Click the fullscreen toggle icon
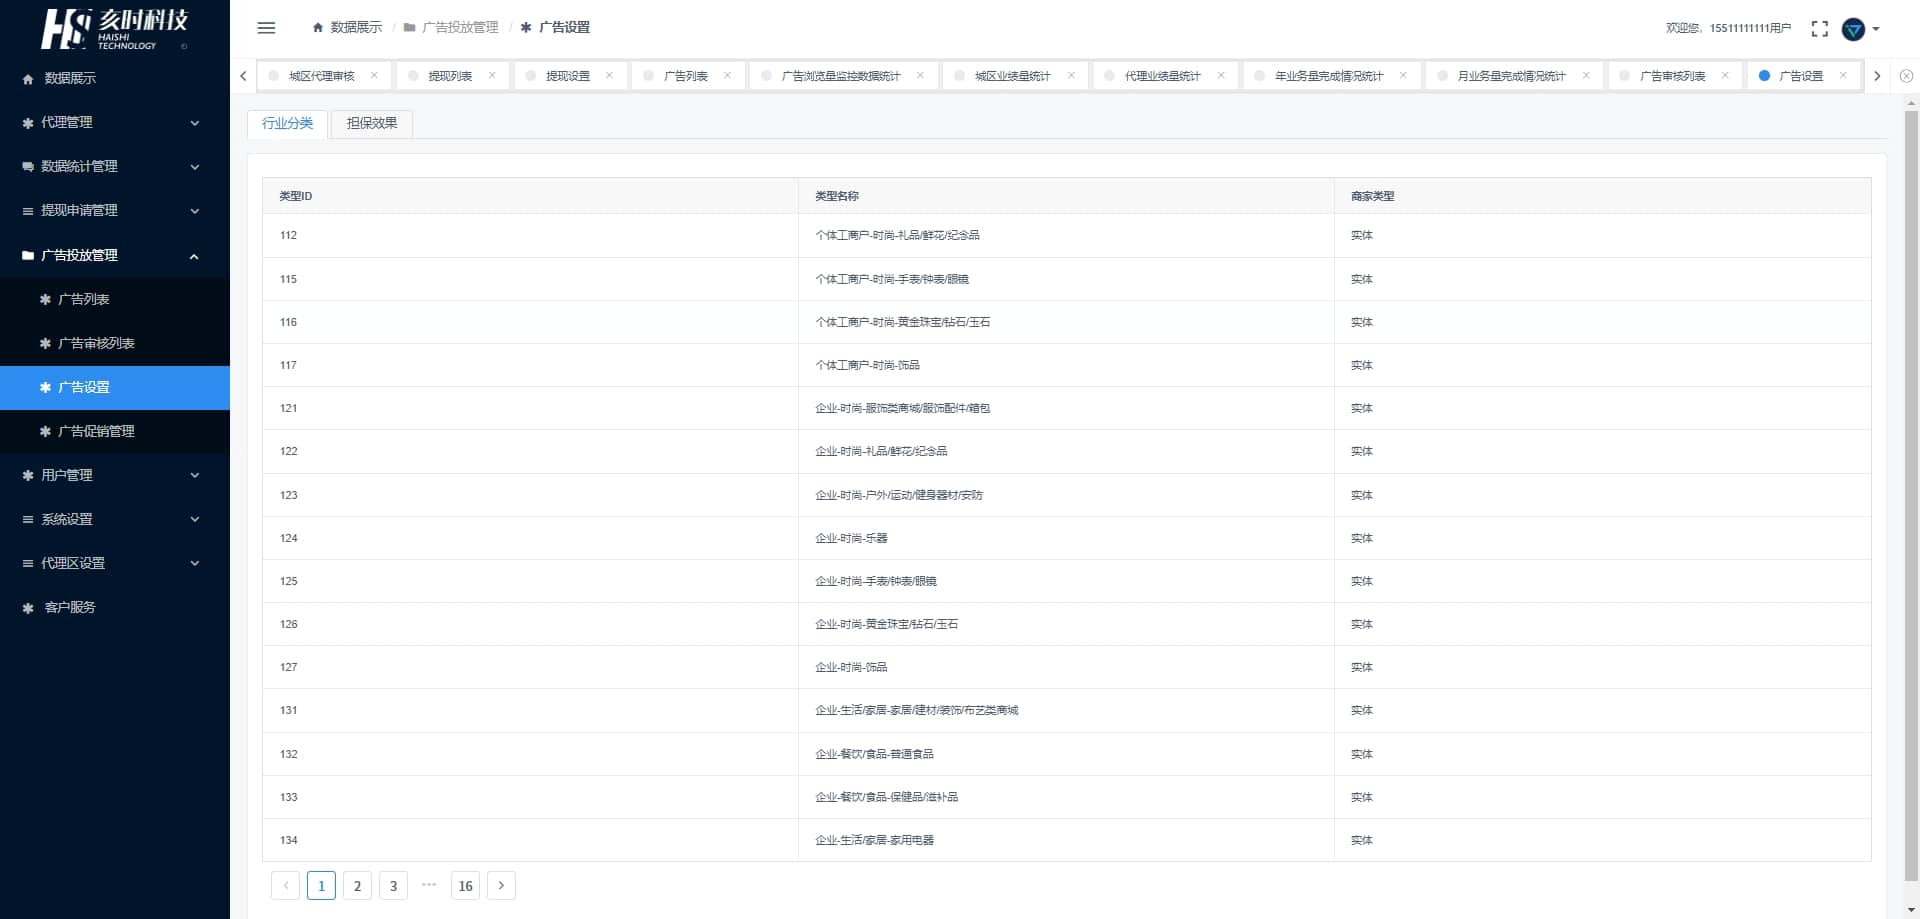Screen dimensions: 1920x919 coord(1819,29)
